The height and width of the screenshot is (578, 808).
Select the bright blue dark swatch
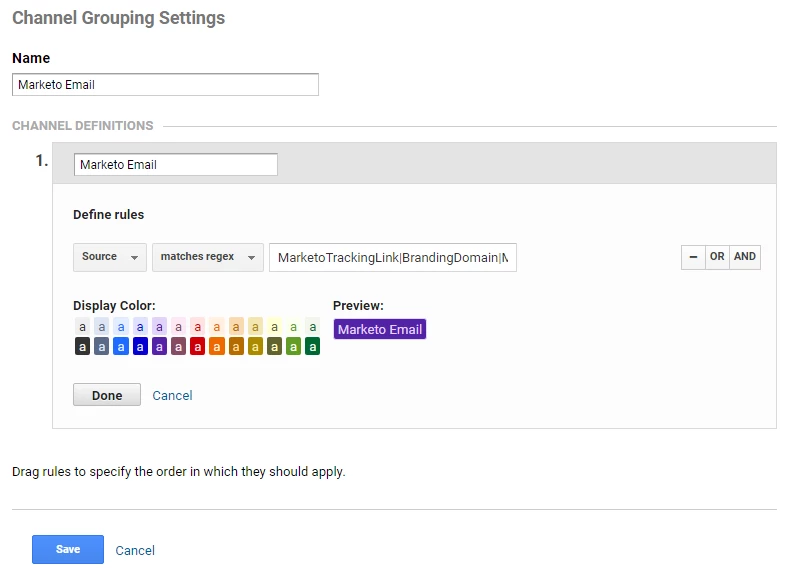[x=121, y=347]
